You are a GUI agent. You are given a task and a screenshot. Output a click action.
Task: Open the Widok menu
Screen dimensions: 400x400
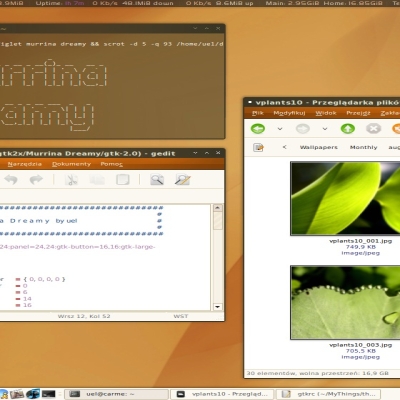326,113
